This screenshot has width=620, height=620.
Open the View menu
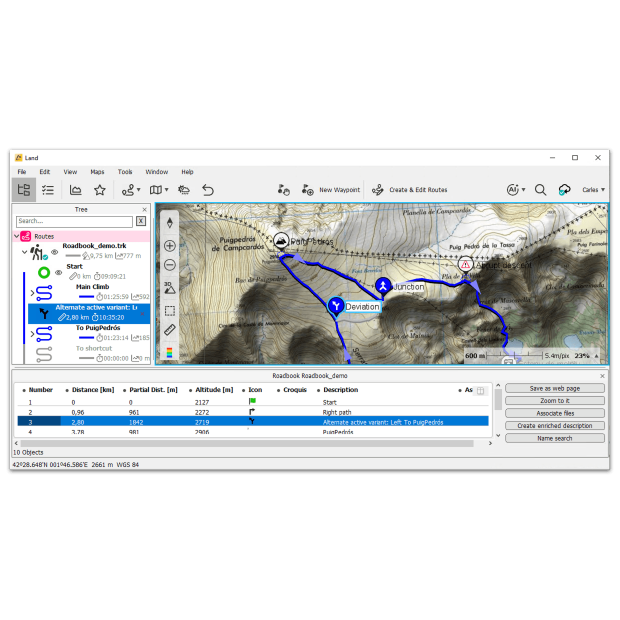70,172
